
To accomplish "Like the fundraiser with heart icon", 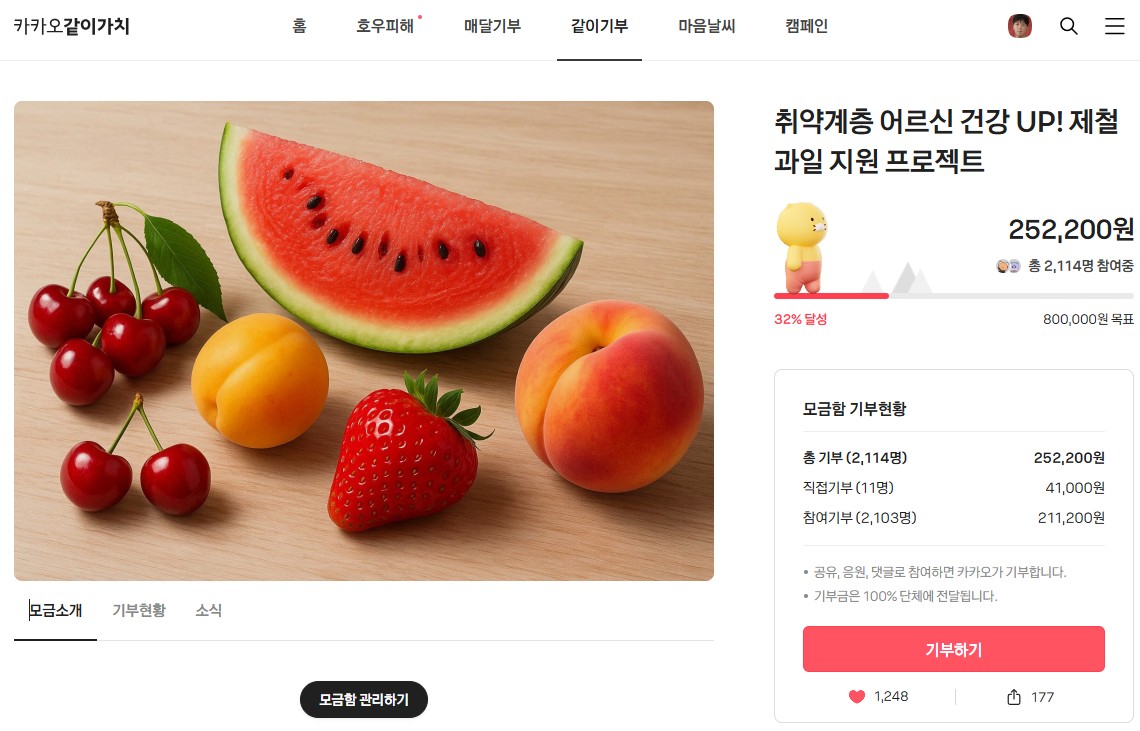I will pyautogui.click(x=857, y=697).
